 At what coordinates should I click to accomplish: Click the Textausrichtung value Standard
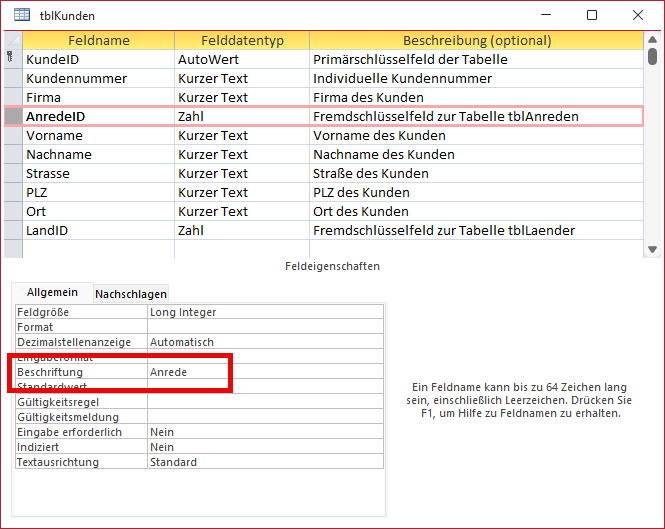(265, 462)
